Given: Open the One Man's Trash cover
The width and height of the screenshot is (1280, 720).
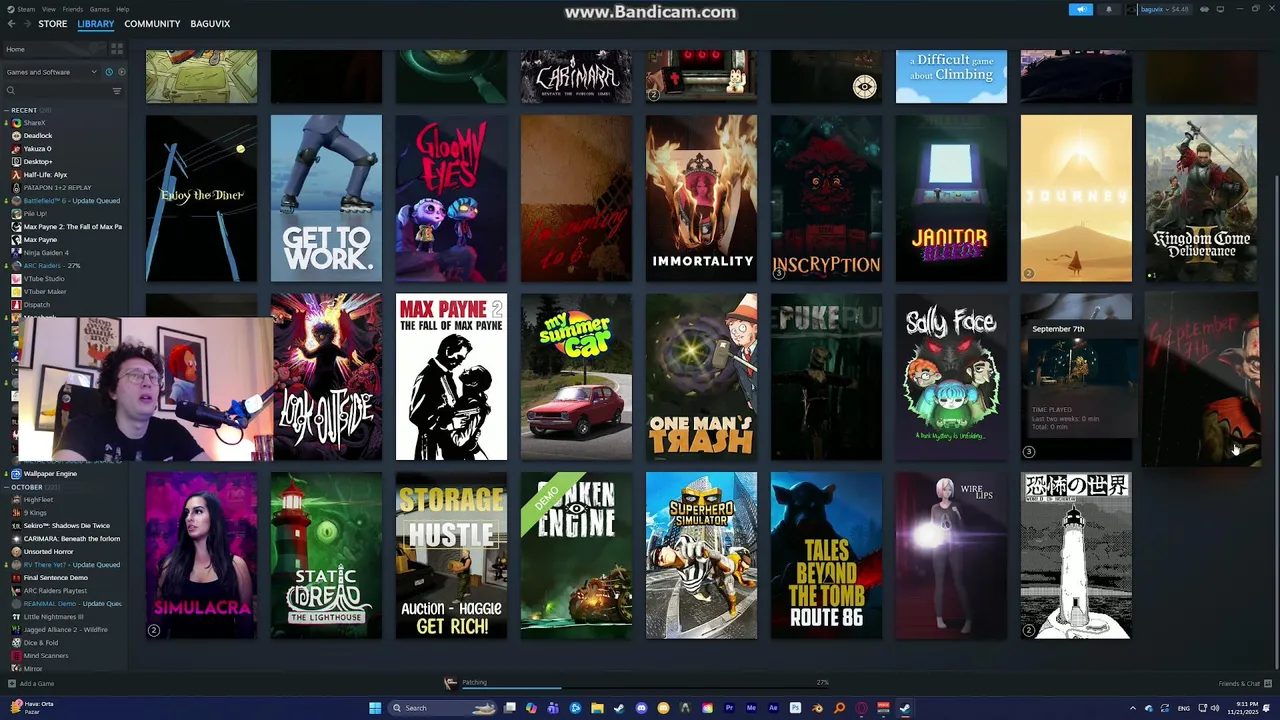Looking at the screenshot, I should click(x=701, y=377).
